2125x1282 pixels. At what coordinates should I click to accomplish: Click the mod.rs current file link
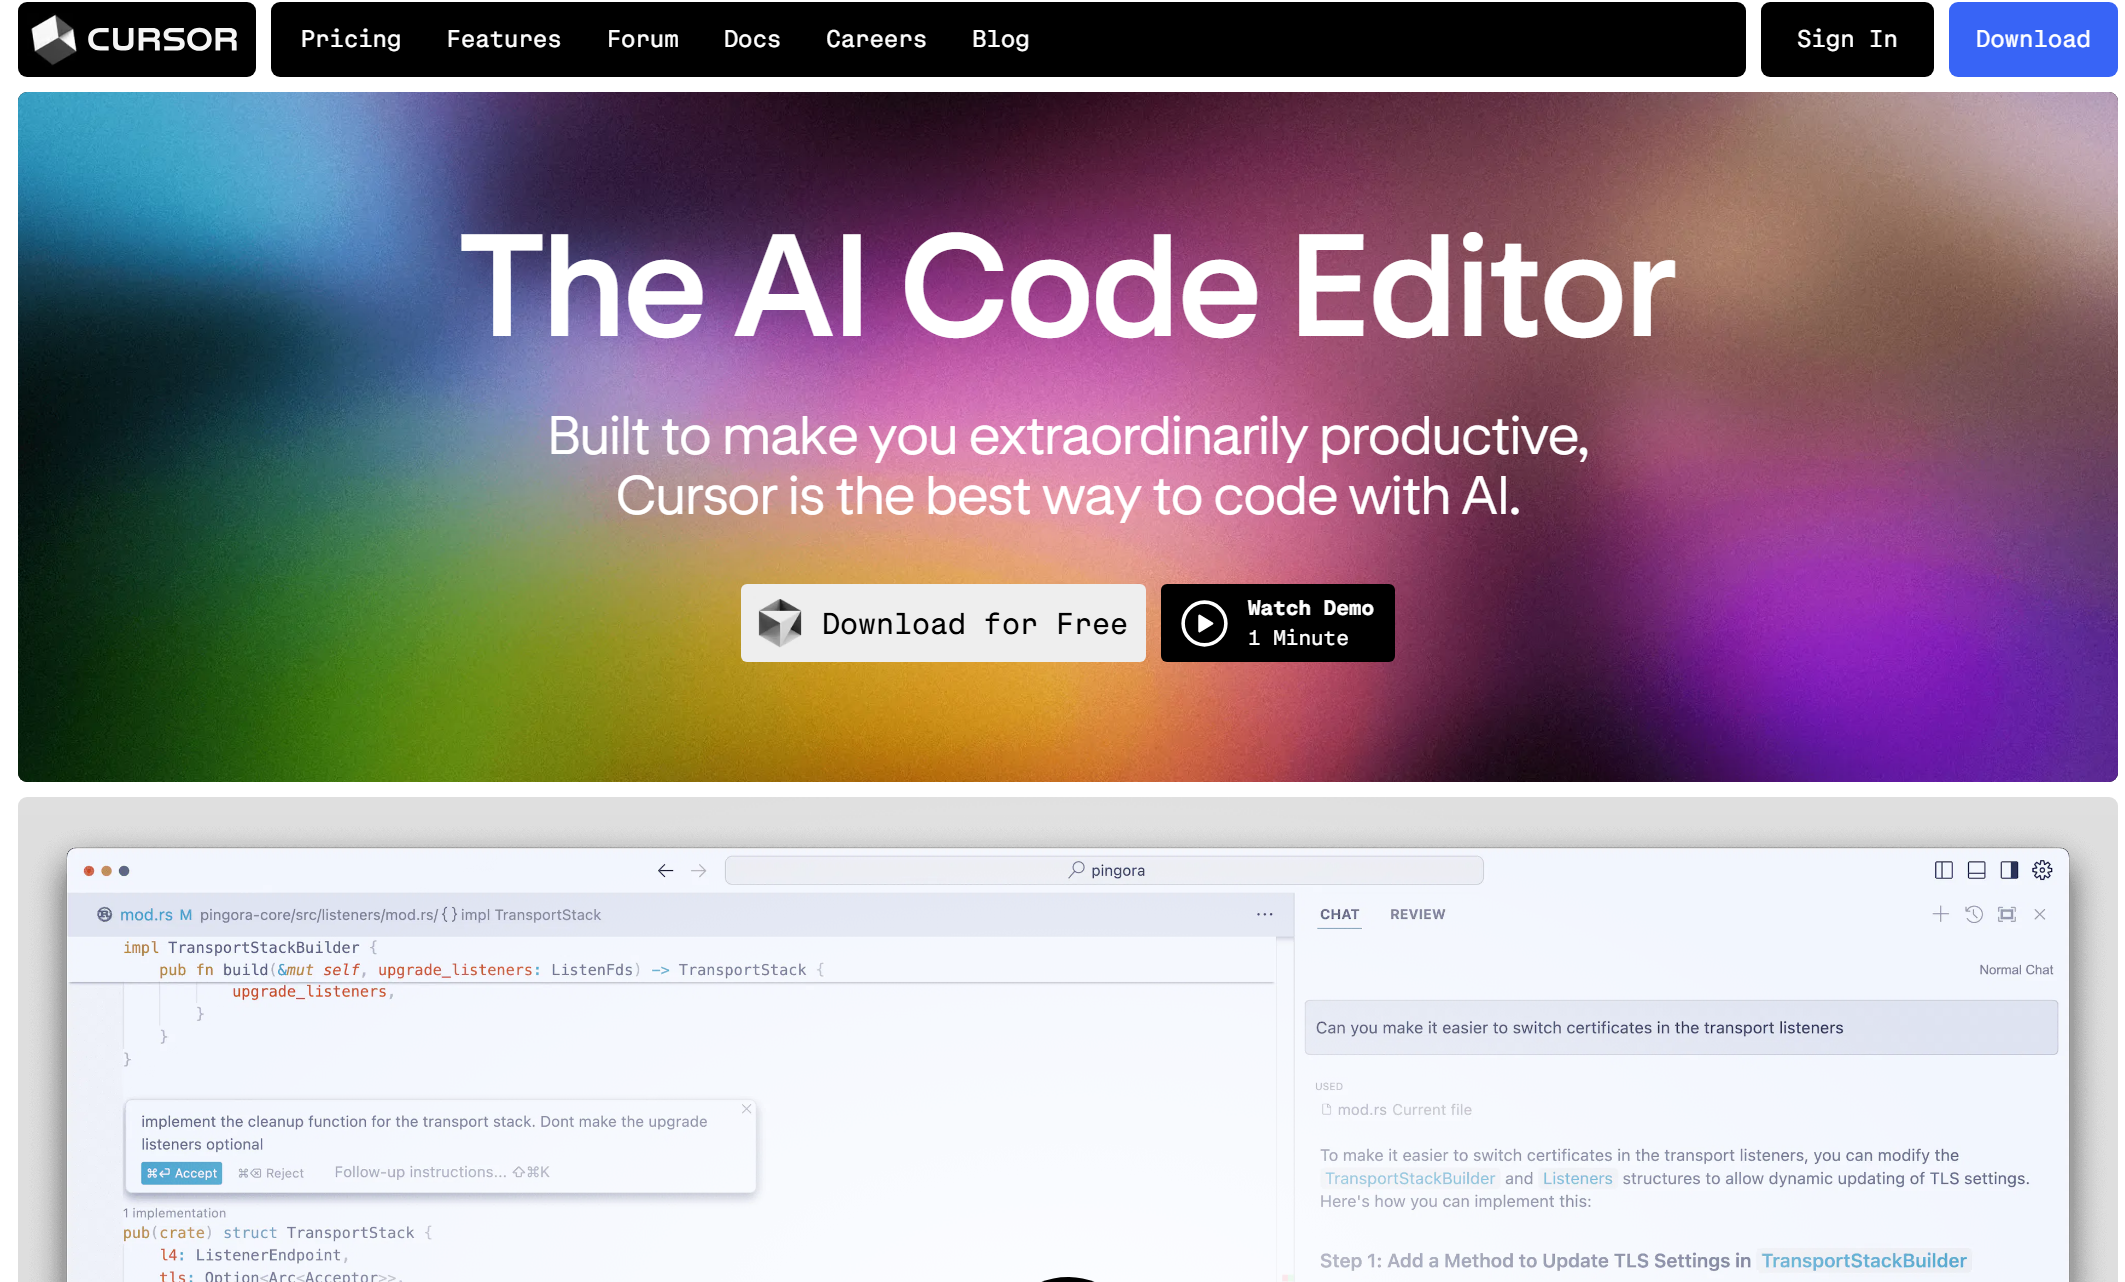1396,1109
